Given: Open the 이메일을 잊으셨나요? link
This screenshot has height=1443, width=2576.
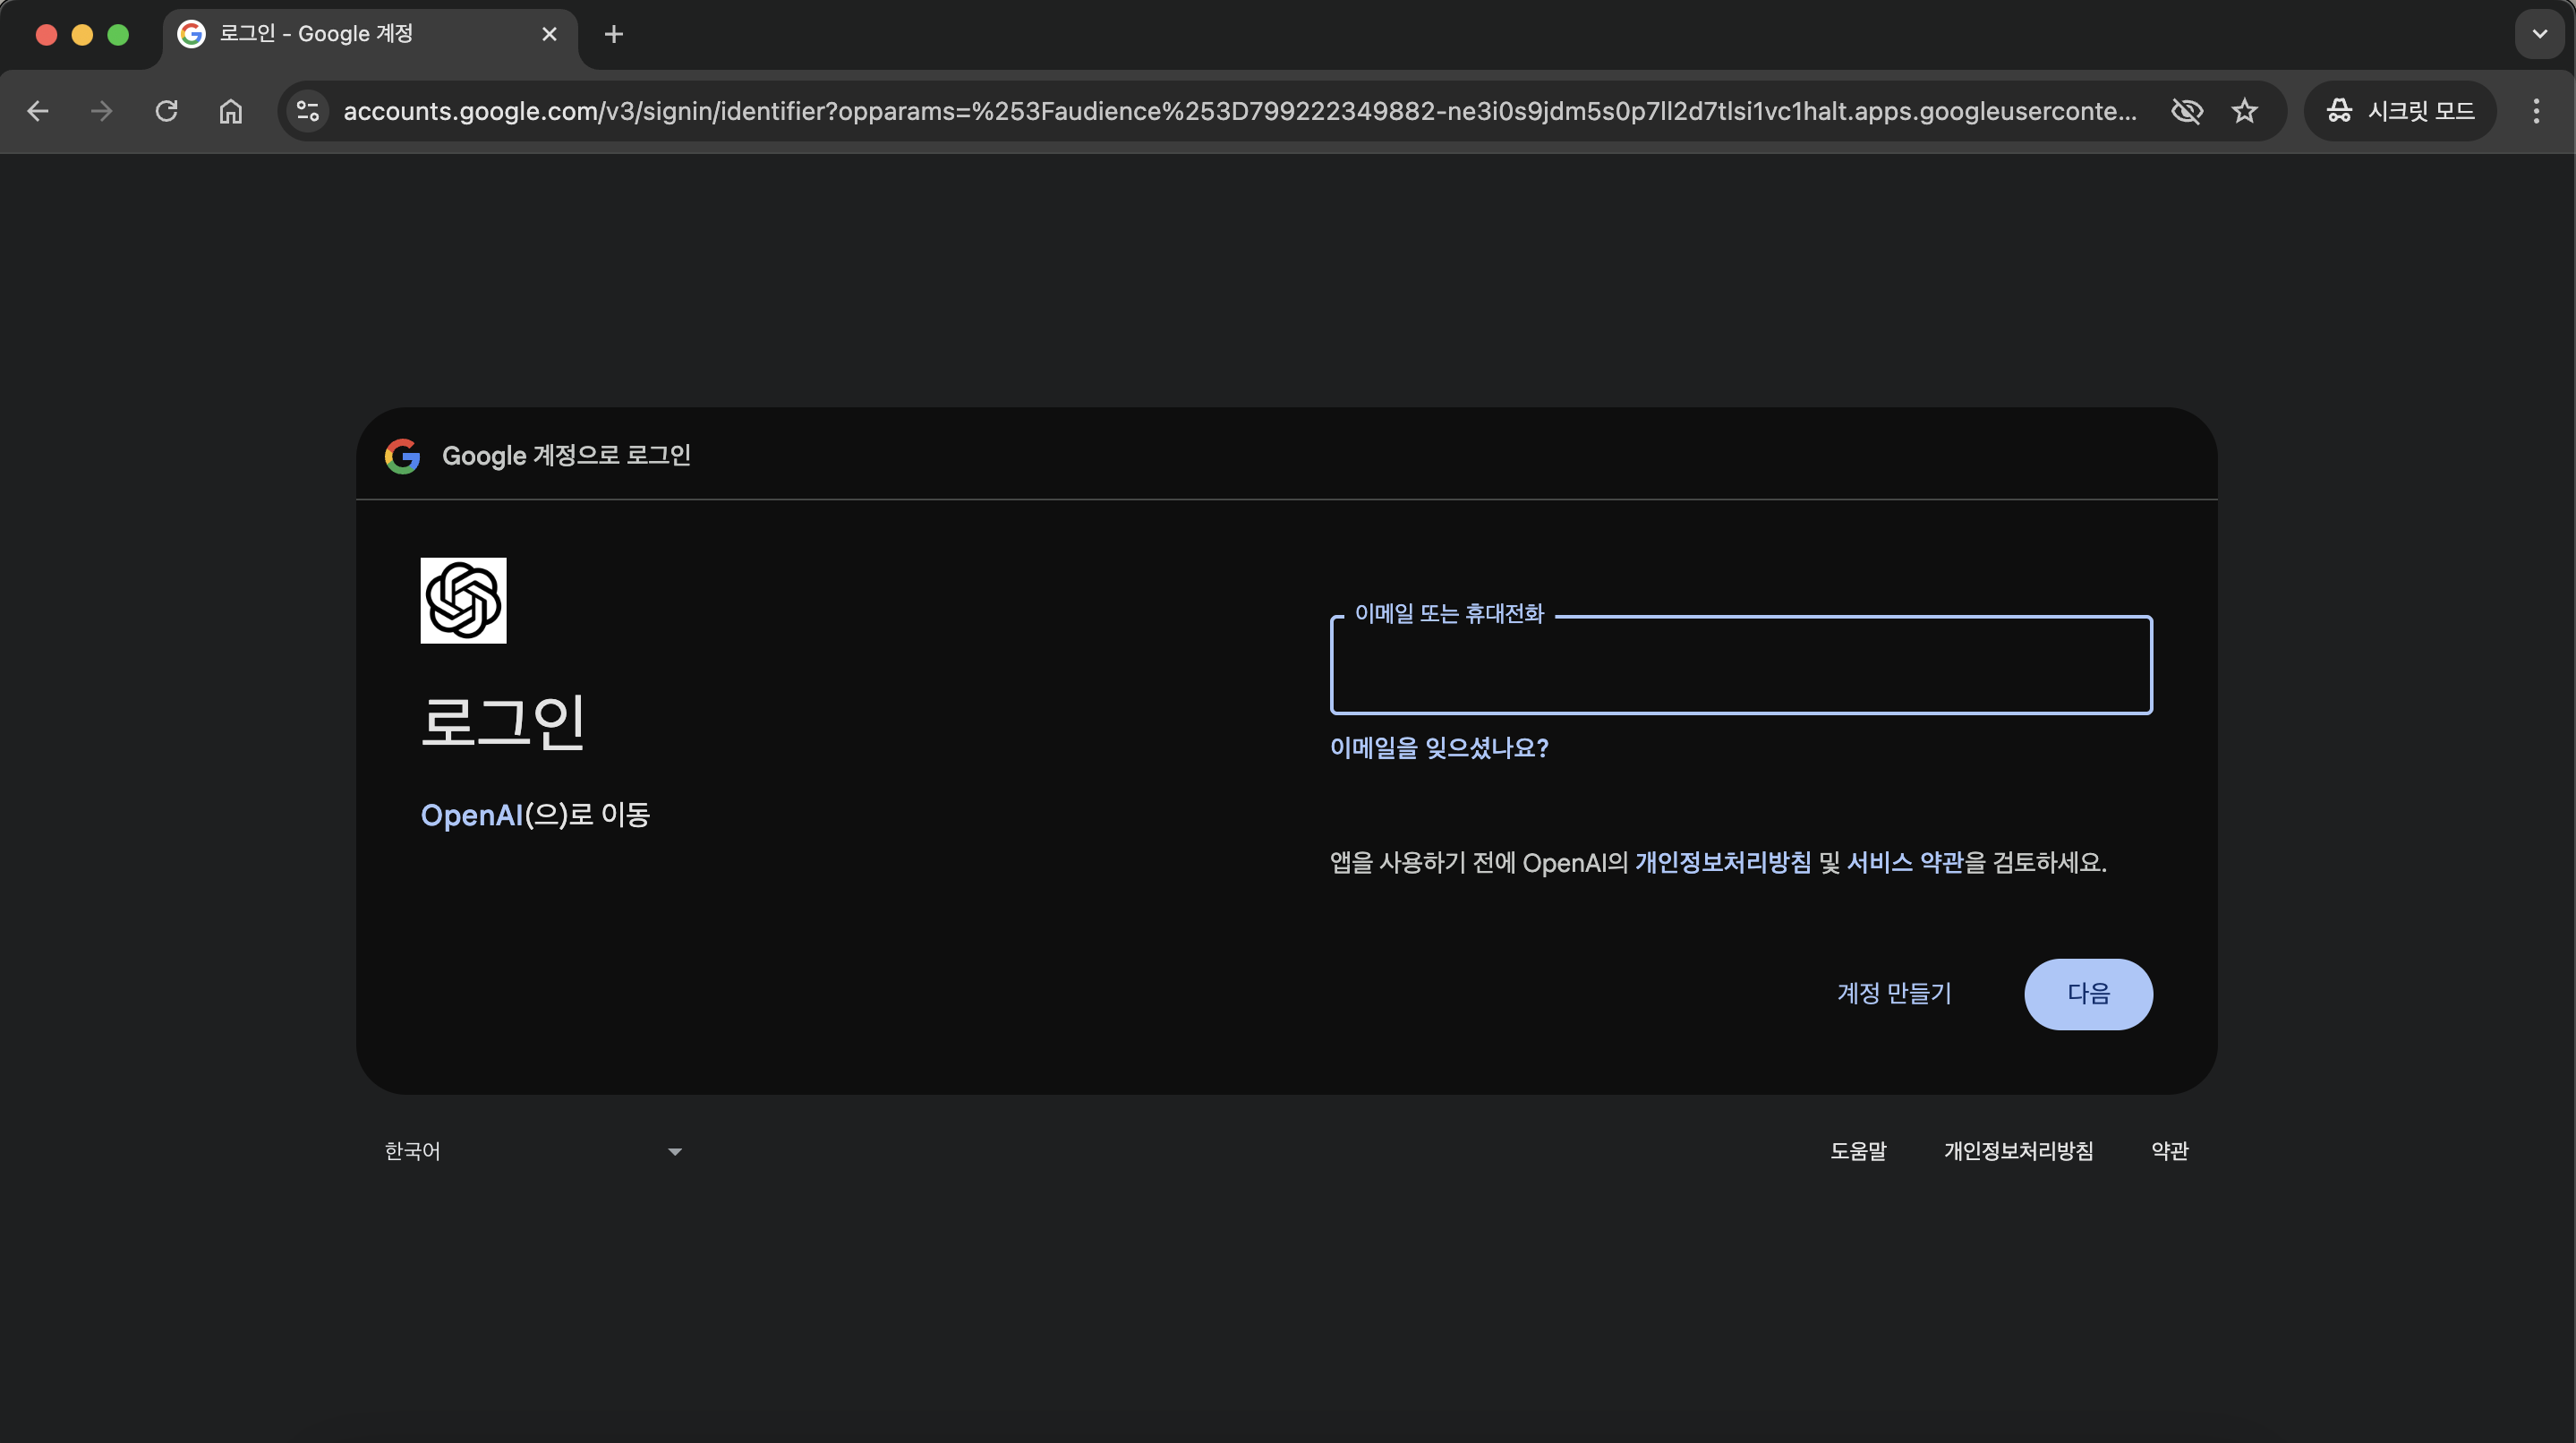Looking at the screenshot, I should [x=1438, y=748].
